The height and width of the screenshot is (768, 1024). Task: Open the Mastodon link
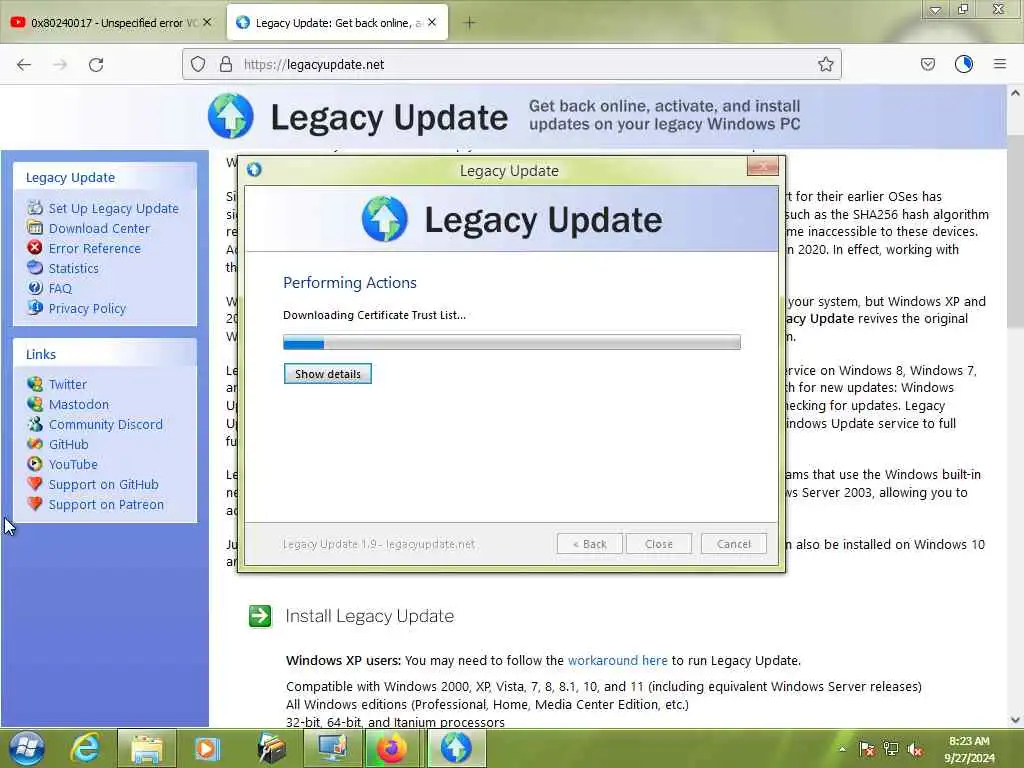pyautogui.click(x=78, y=404)
